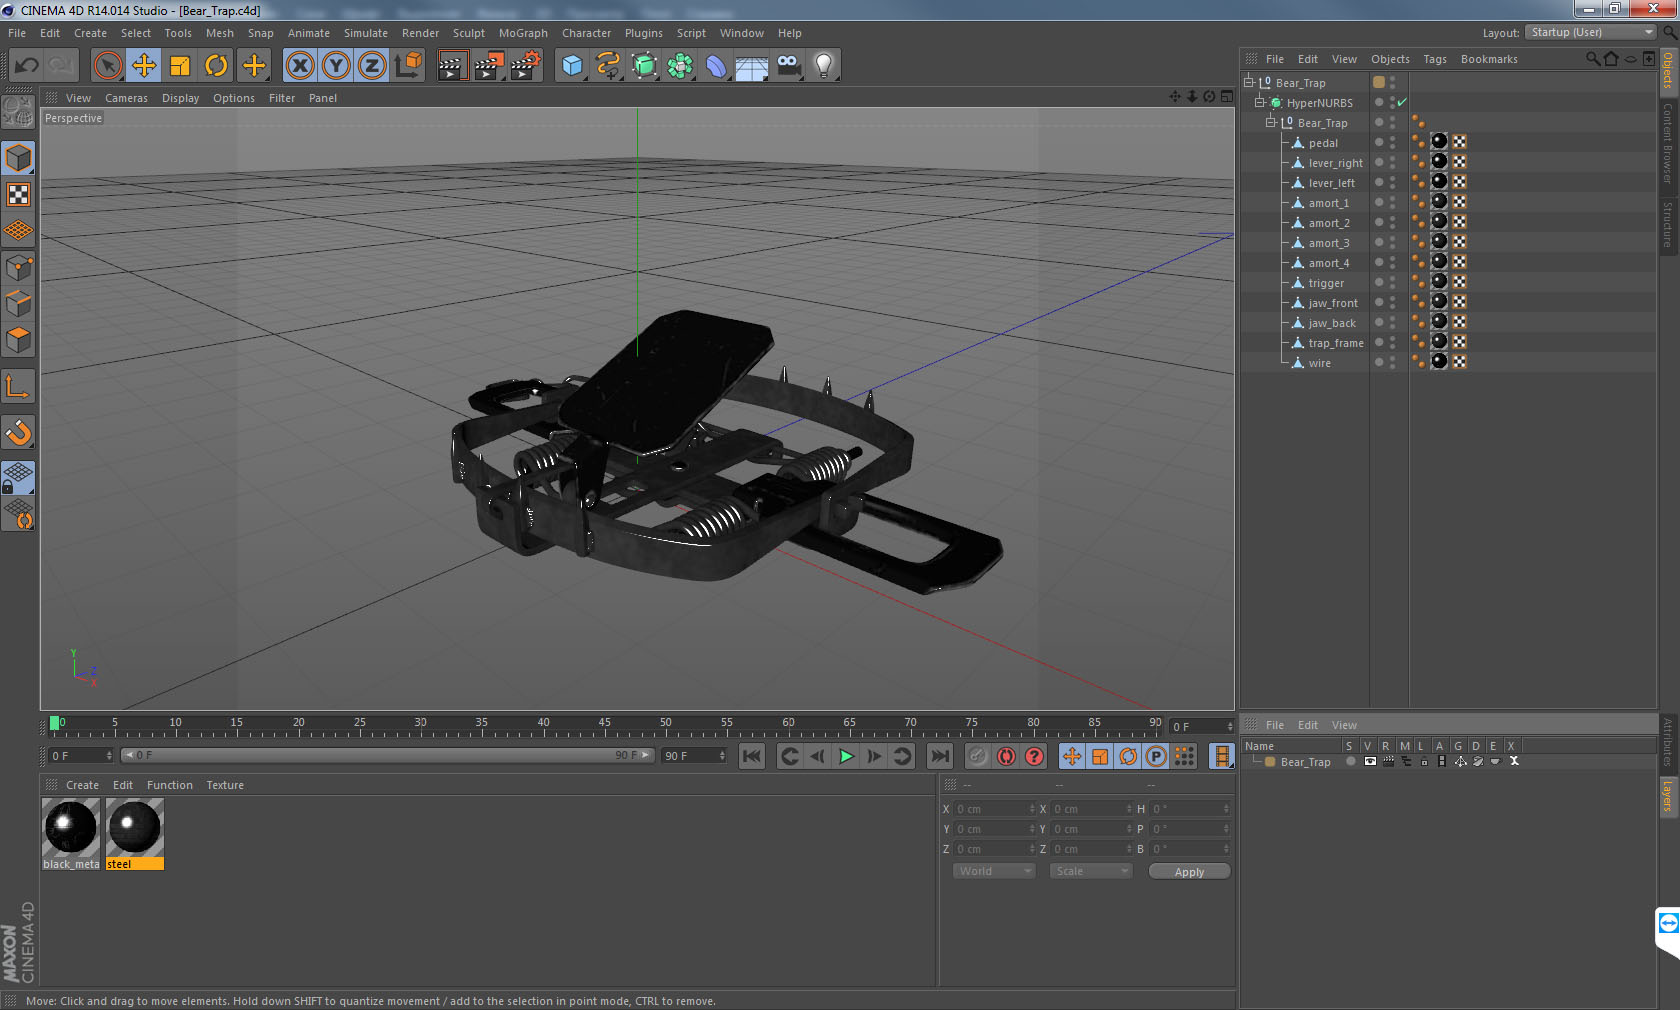Click the record keyframe button
The height and width of the screenshot is (1010, 1680).
(x=978, y=756)
